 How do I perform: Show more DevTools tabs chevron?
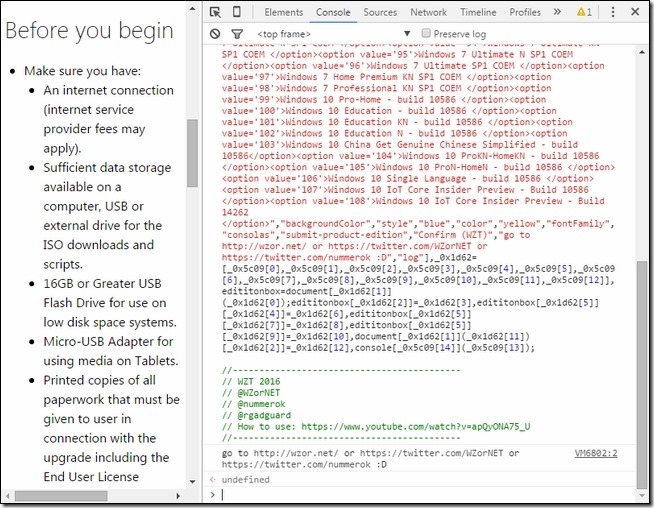click(557, 12)
